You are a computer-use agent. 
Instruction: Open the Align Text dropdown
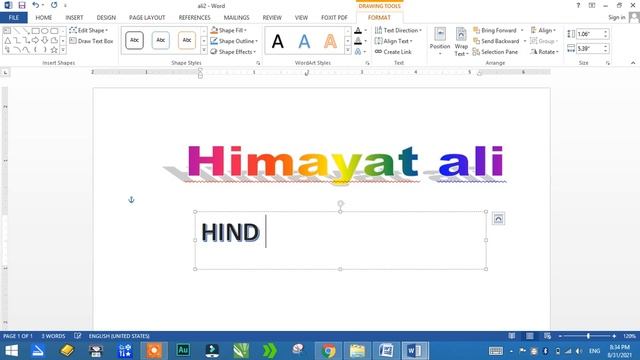coord(393,41)
